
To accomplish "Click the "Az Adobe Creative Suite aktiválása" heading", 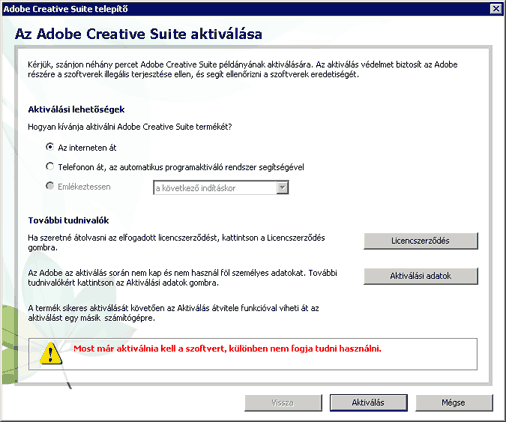I will [x=138, y=34].
